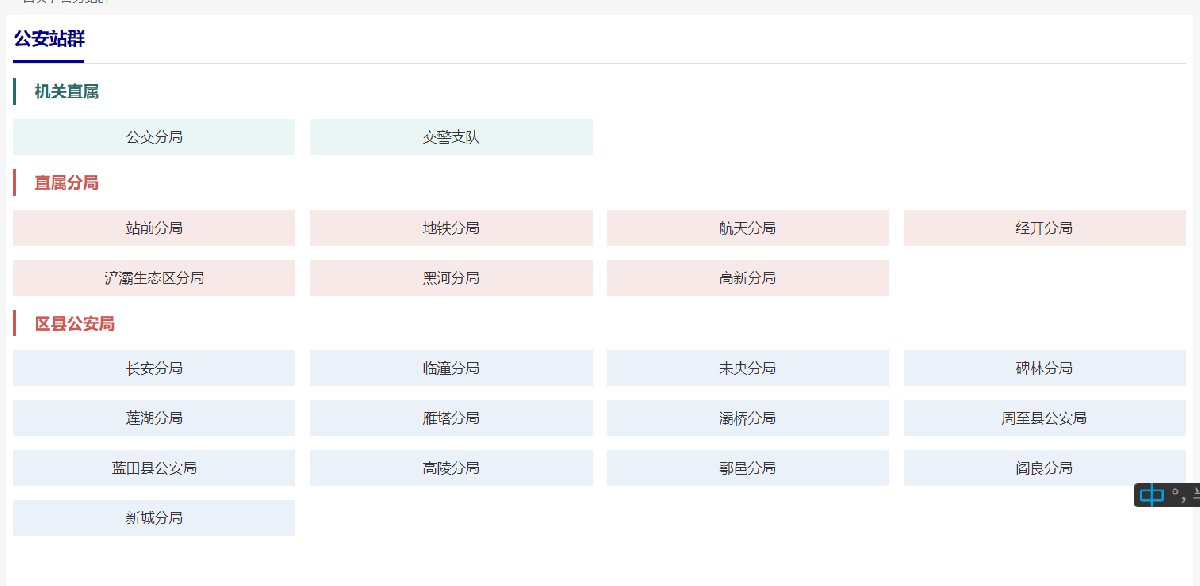Select the 公安站群 tab heading
This screenshot has width=1200, height=586.
pyautogui.click(x=49, y=40)
